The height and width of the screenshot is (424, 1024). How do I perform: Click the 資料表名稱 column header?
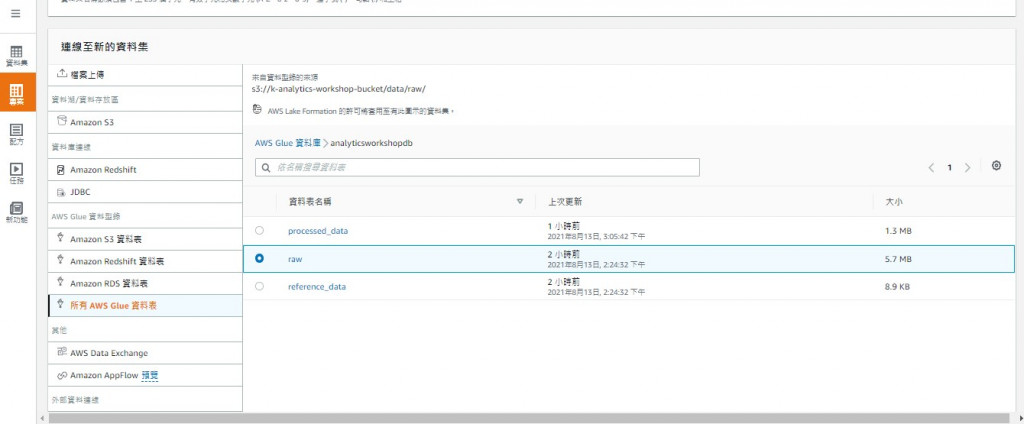[x=310, y=202]
